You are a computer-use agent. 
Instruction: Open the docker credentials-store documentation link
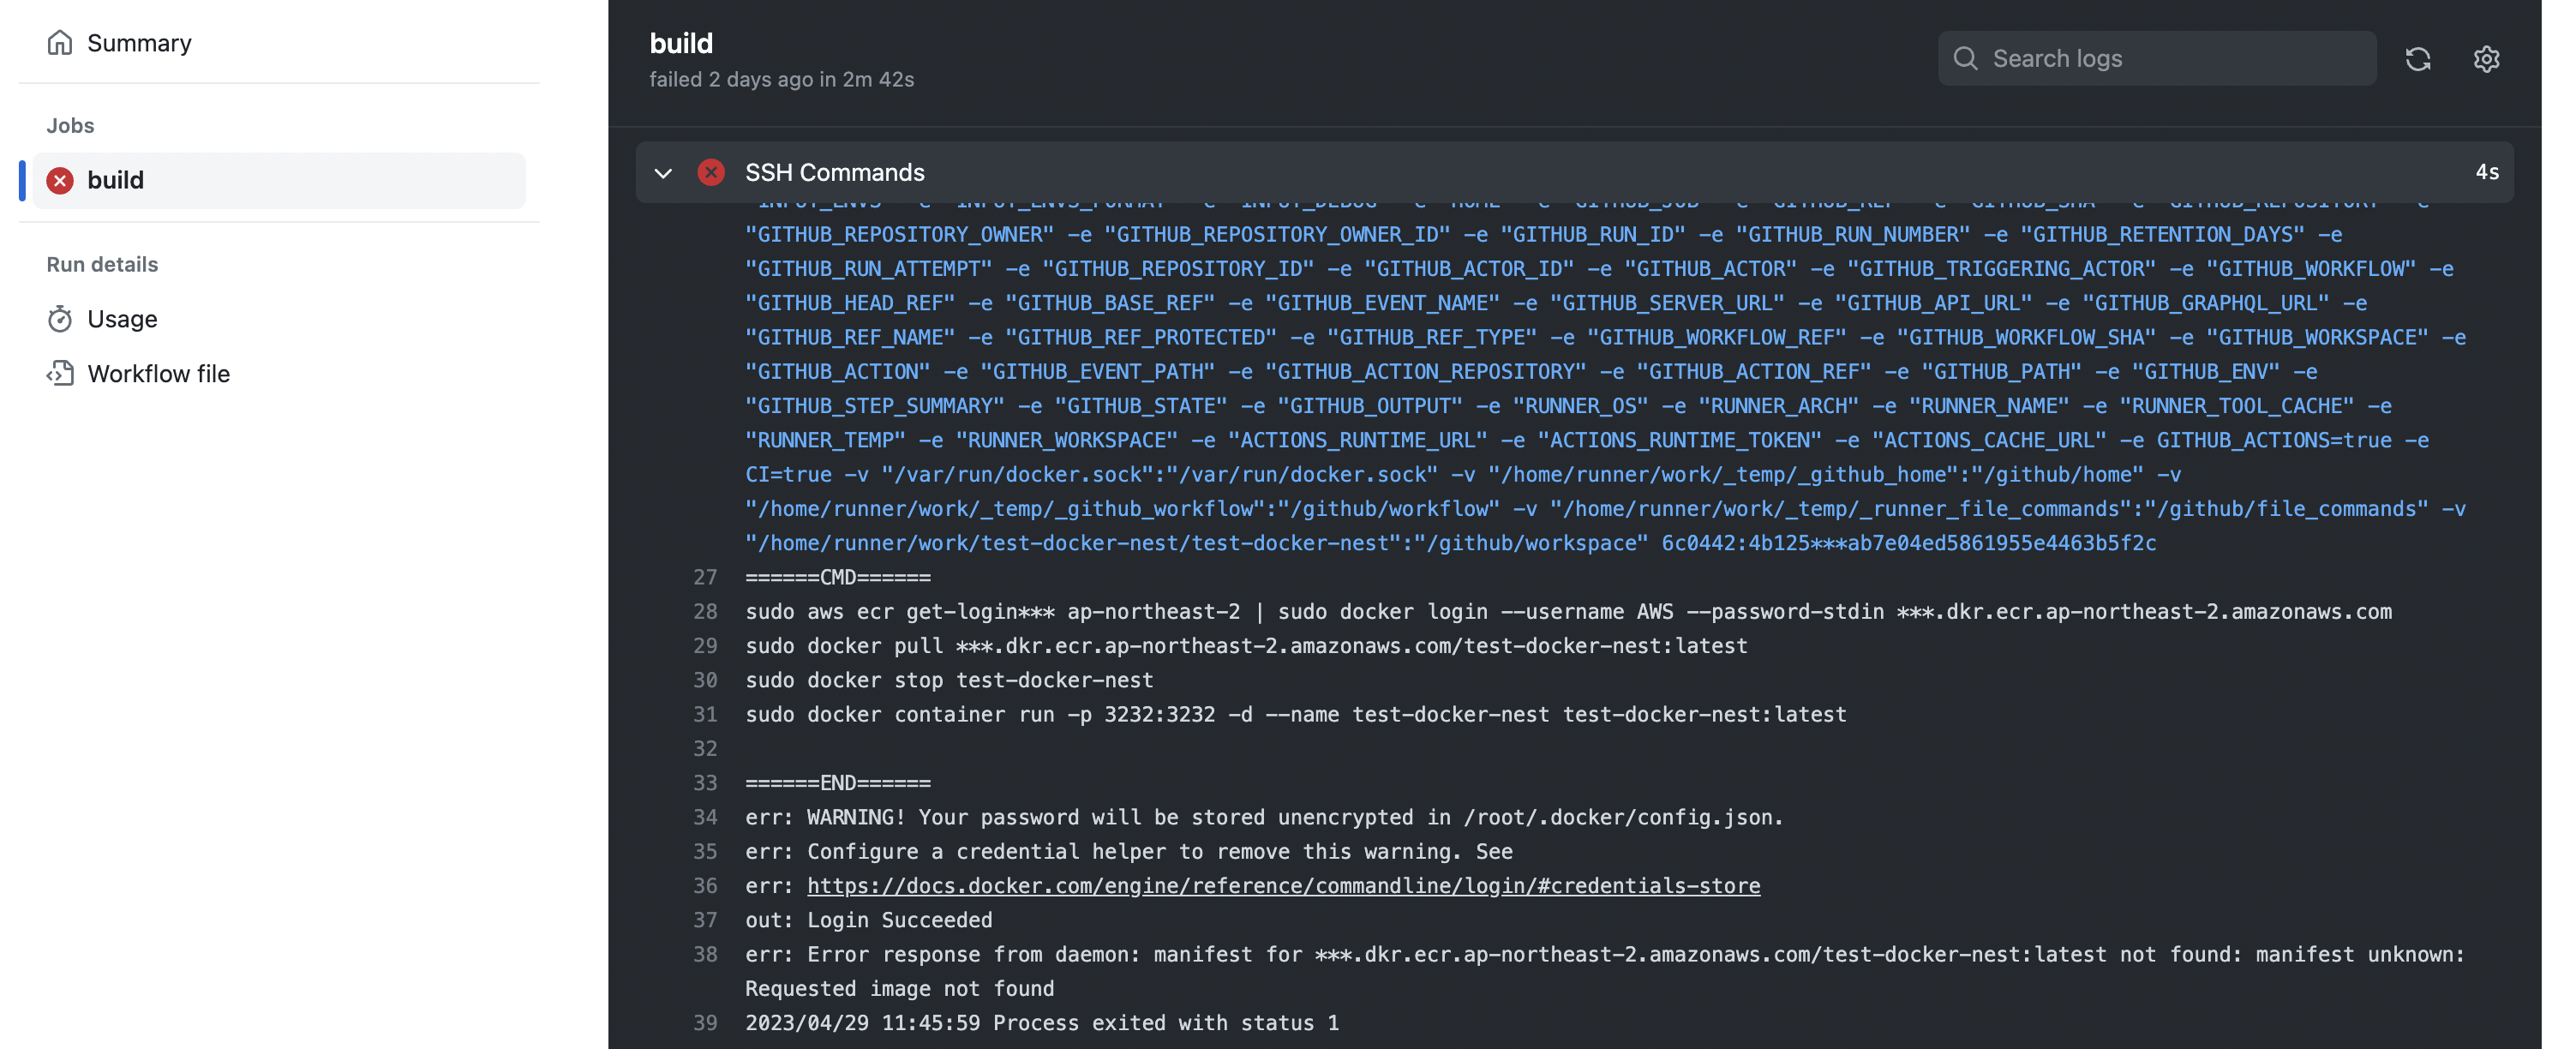1283,885
